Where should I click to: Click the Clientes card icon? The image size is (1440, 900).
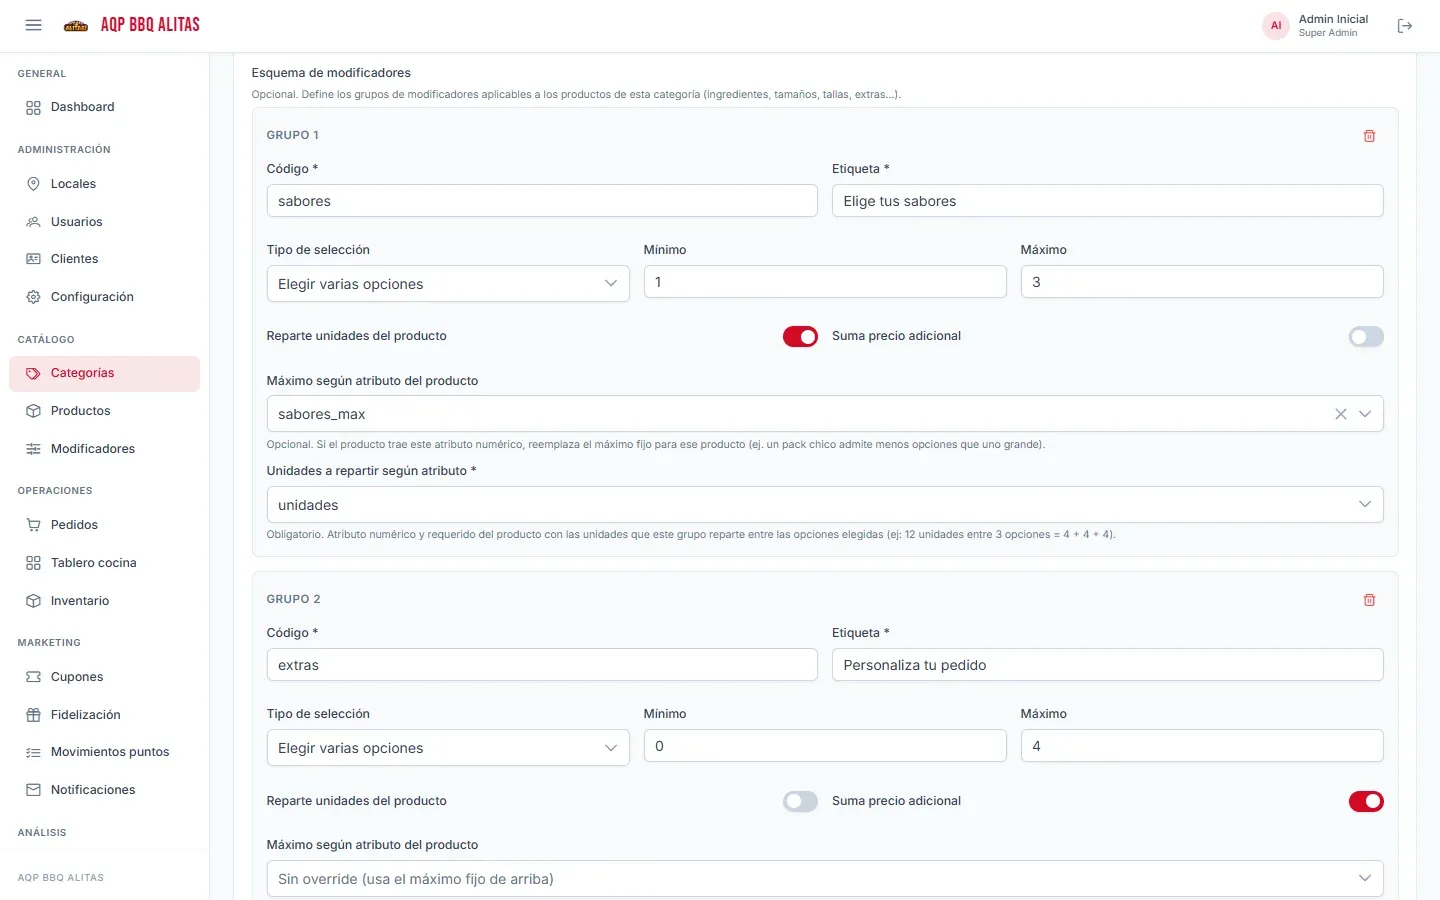tap(33, 259)
